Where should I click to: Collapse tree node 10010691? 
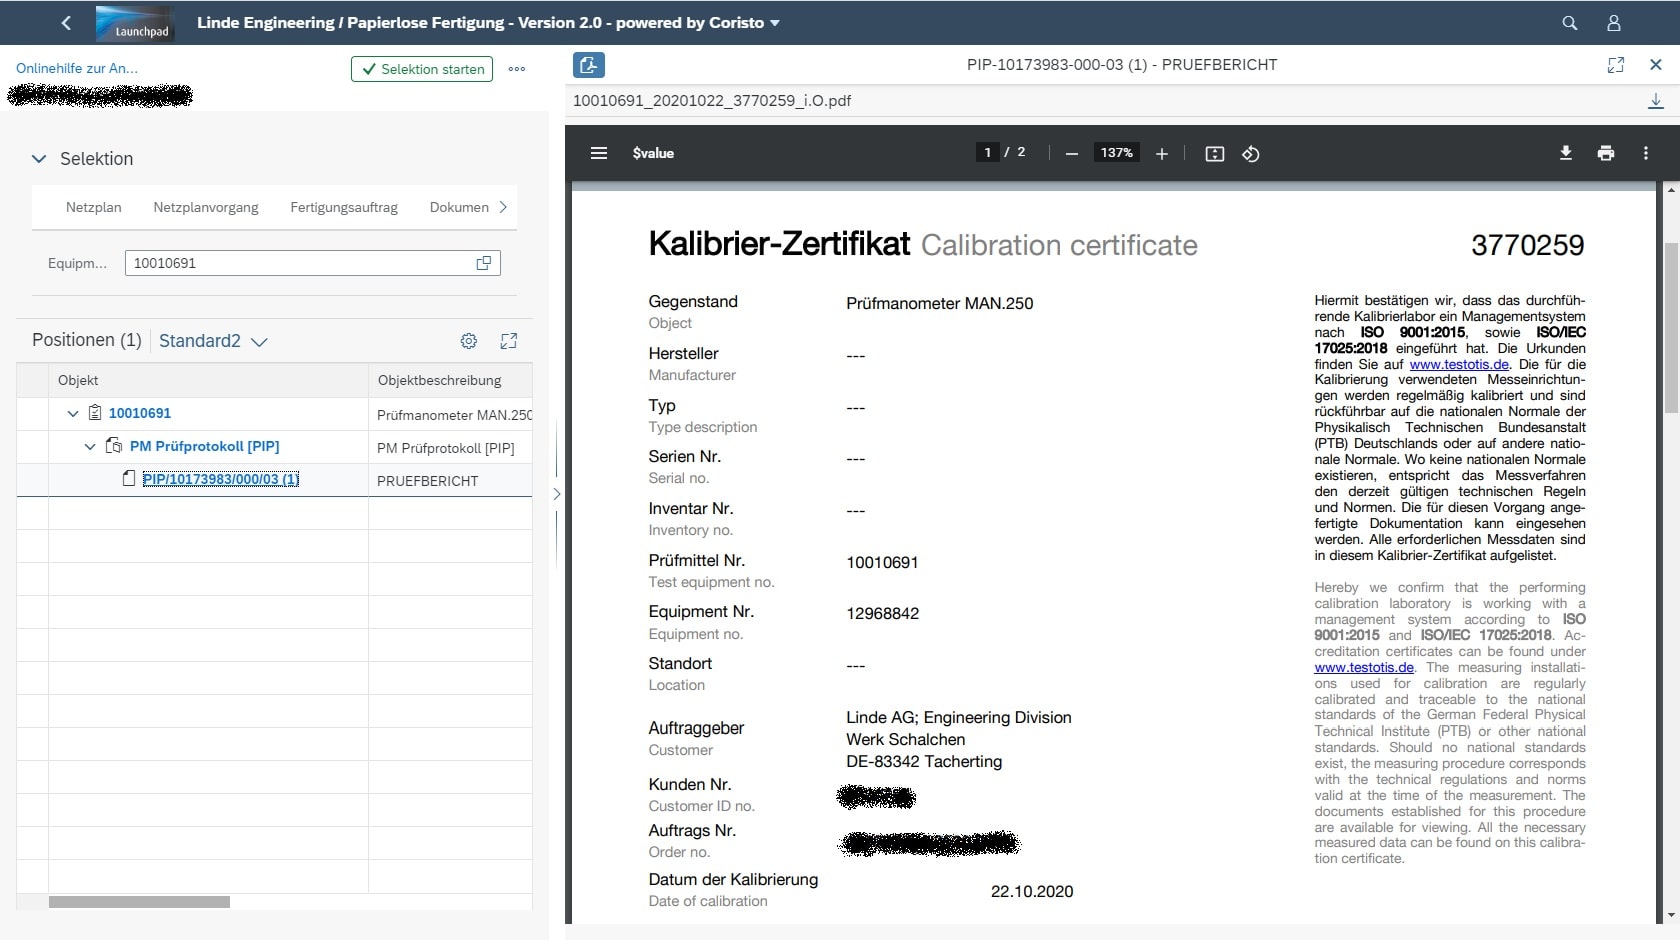(x=73, y=413)
